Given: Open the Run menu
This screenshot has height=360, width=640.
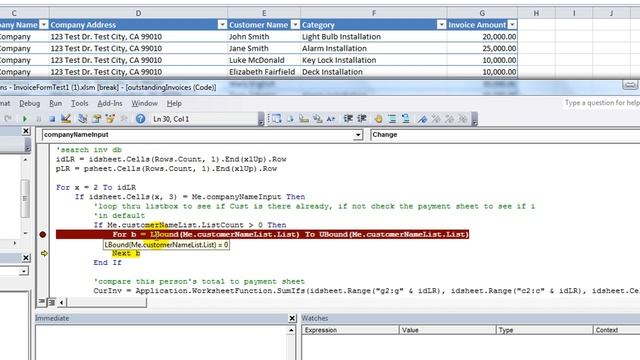Looking at the screenshot, I should click(56, 103).
